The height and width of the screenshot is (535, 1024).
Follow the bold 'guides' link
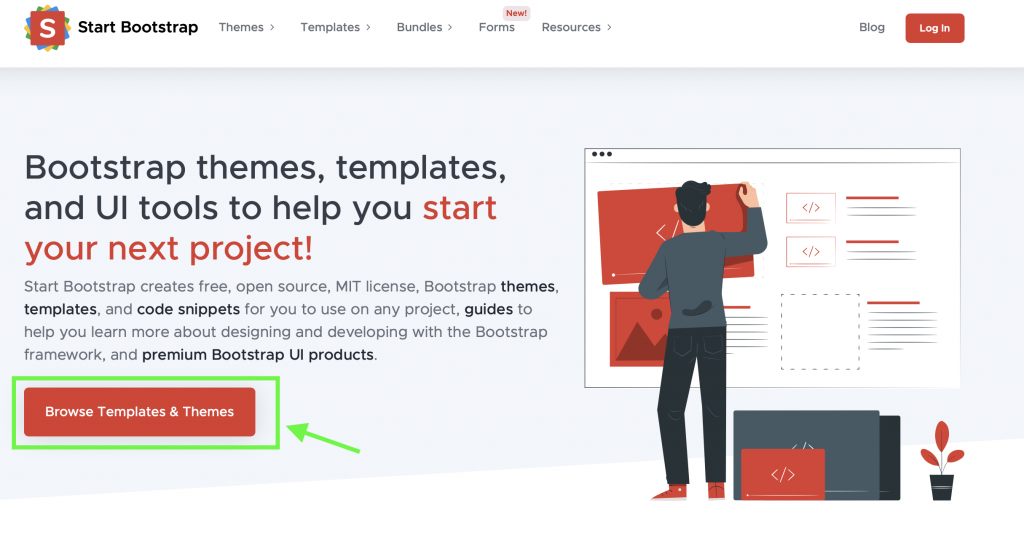pyautogui.click(x=488, y=309)
